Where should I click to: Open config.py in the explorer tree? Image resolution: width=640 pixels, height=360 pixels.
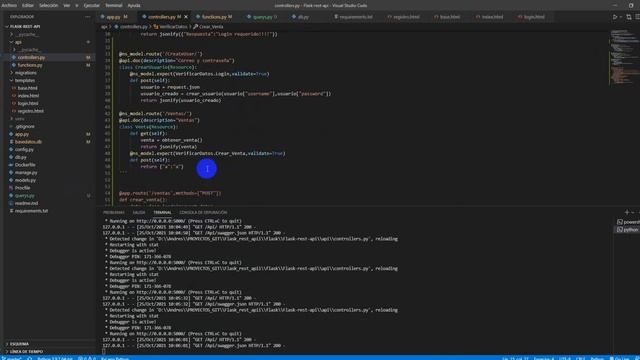pyautogui.click(x=24, y=149)
